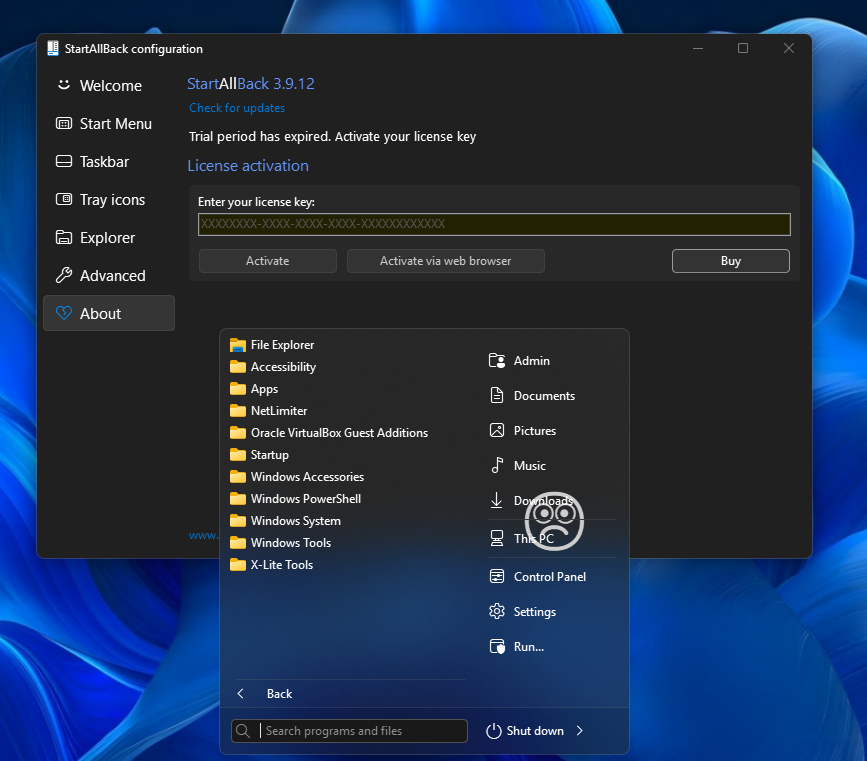Image resolution: width=867 pixels, height=761 pixels.
Task: Click the search magnifier icon
Action: pos(242,731)
